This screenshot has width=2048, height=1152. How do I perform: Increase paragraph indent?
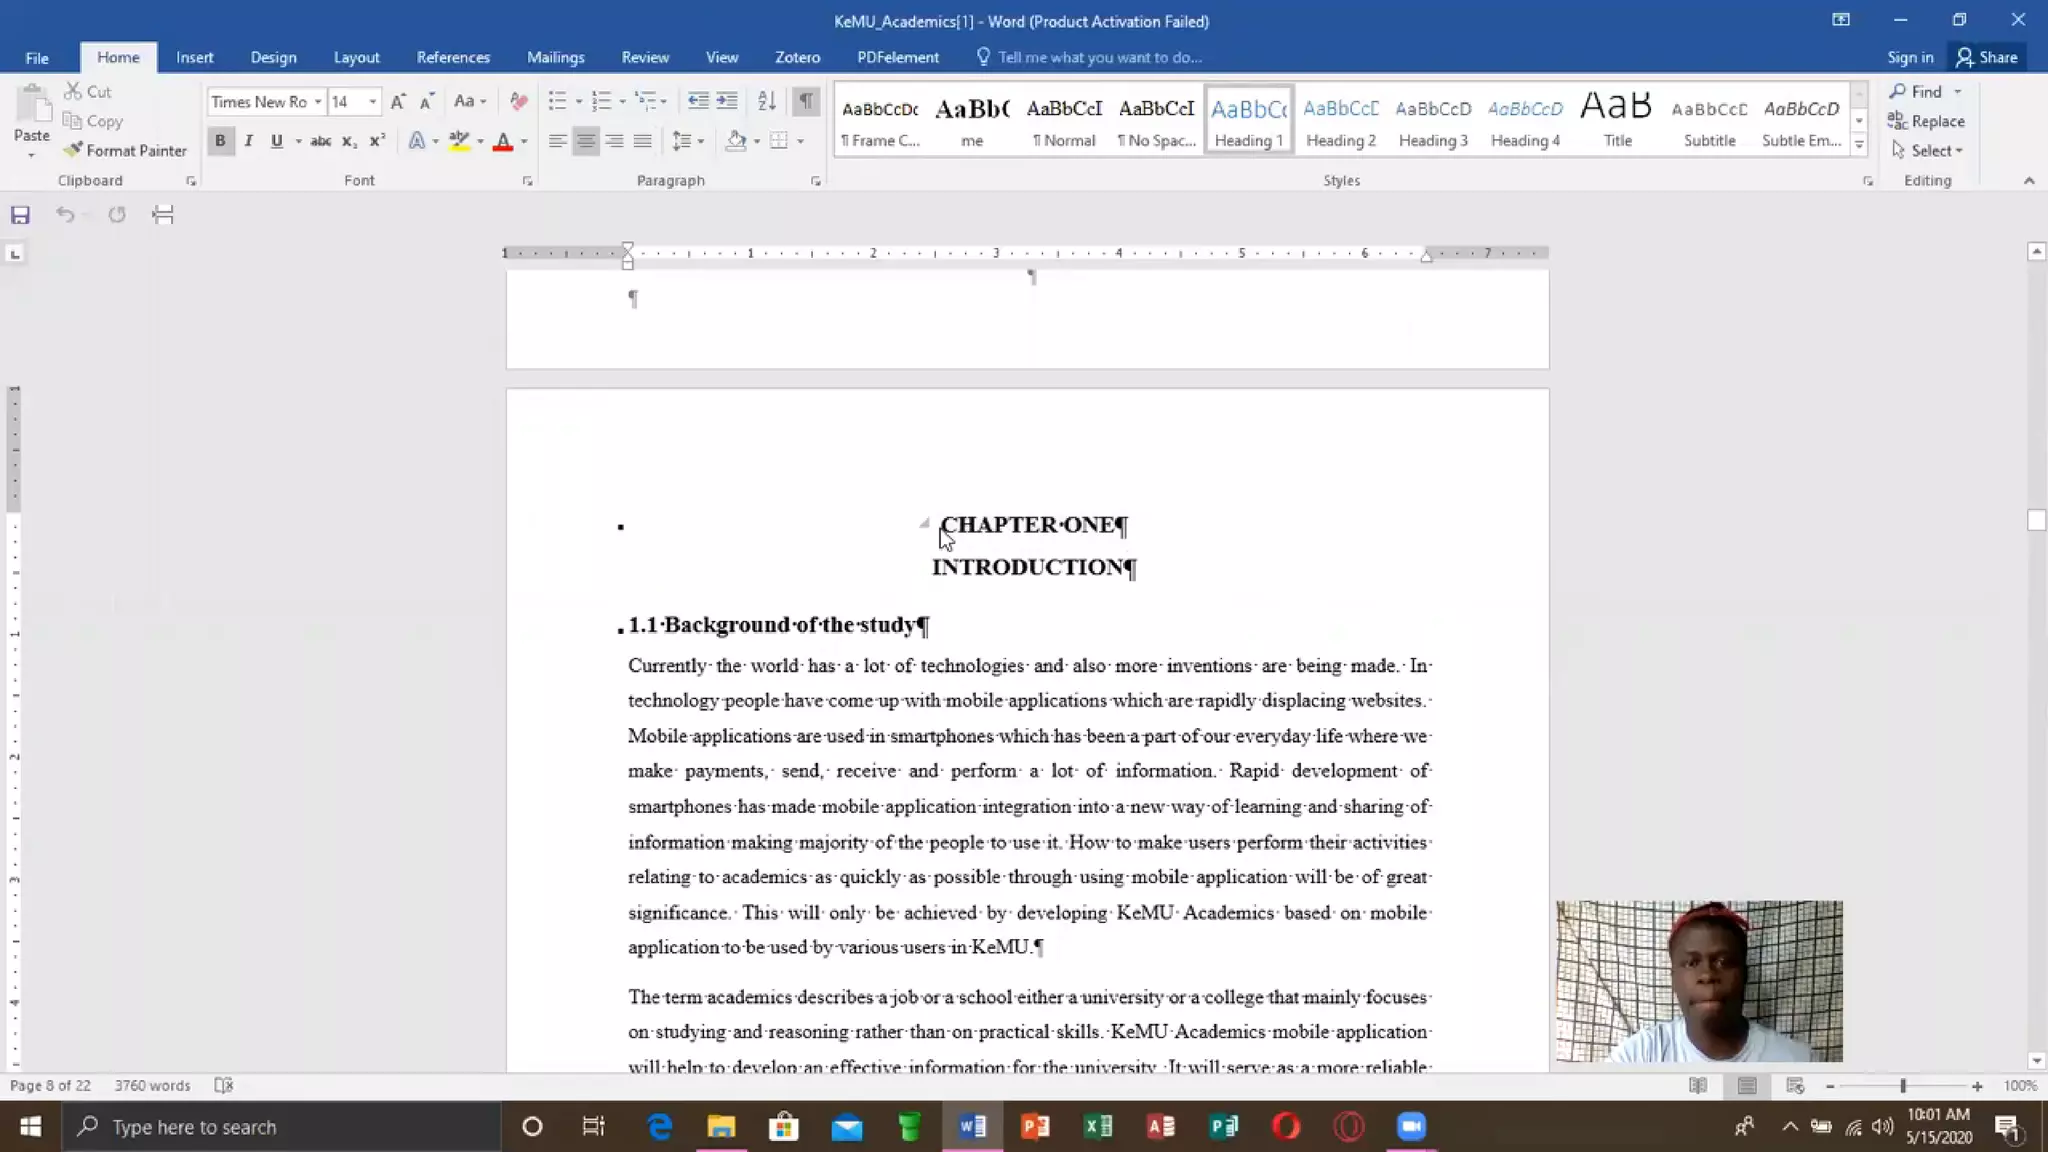tap(727, 101)
